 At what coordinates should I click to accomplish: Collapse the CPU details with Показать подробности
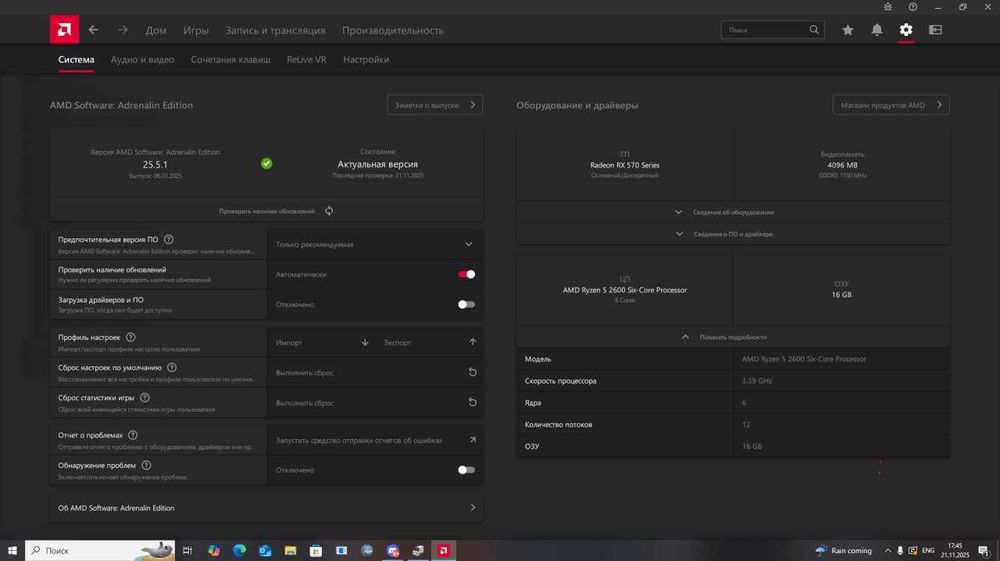coord(733,337)
